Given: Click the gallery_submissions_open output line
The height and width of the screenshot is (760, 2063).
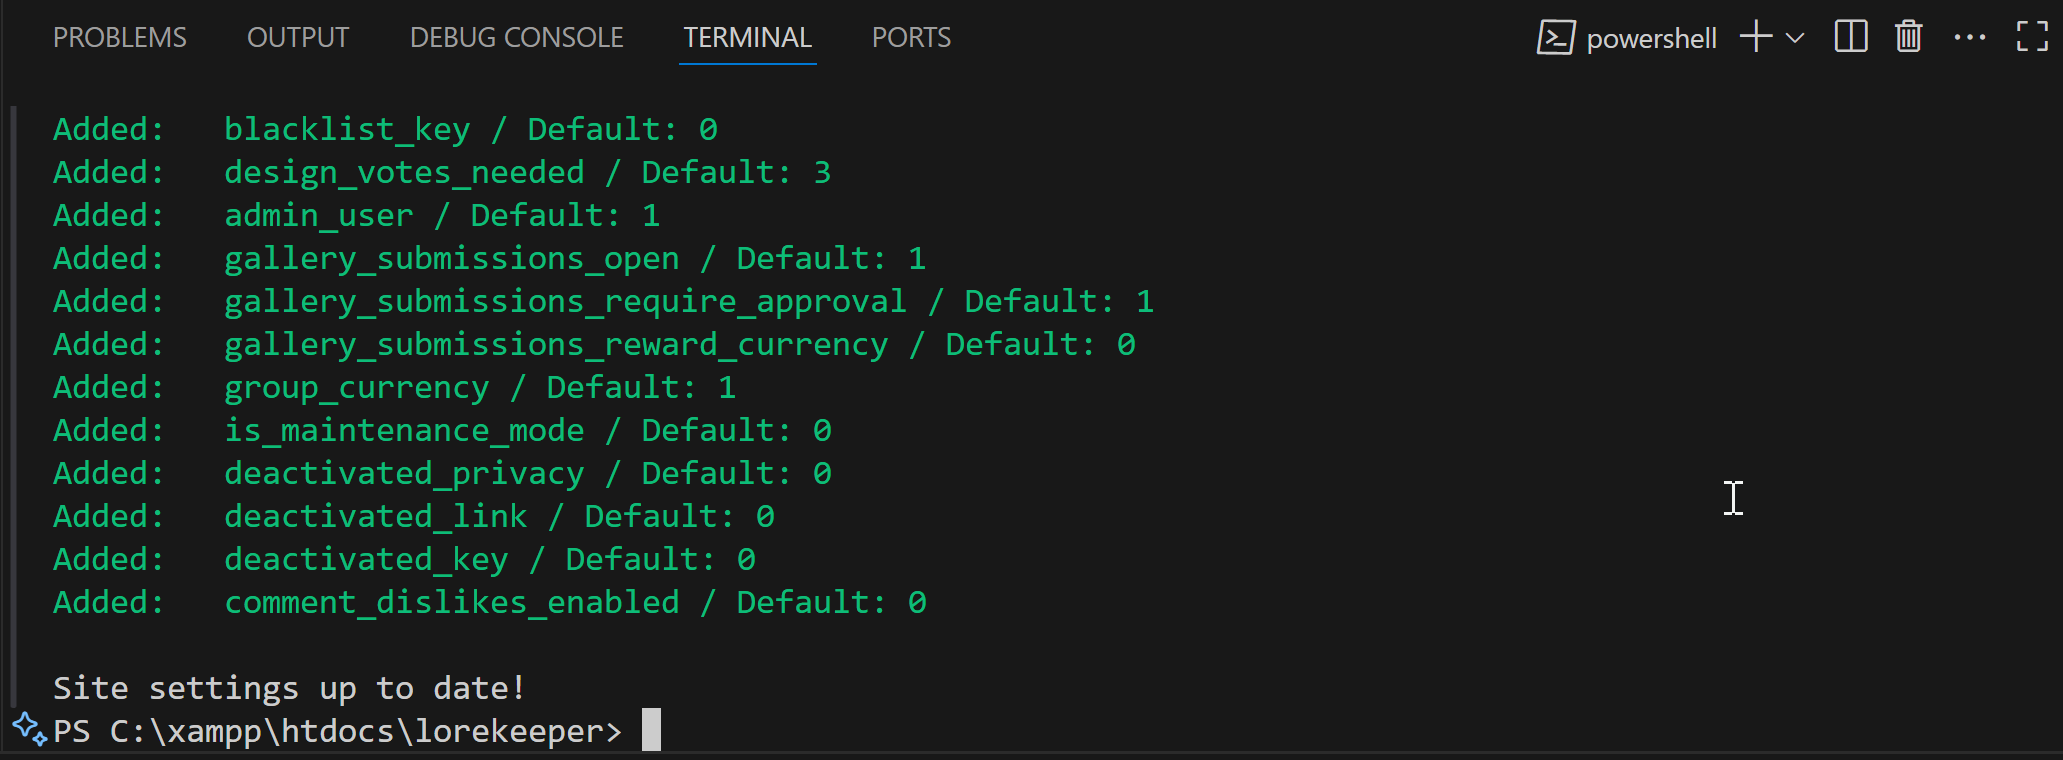Looking at the screenshot, I should (490, 258).
